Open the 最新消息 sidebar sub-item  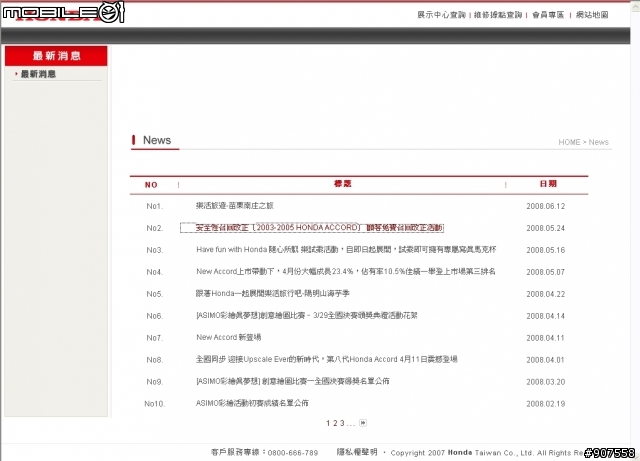point(38,74)
